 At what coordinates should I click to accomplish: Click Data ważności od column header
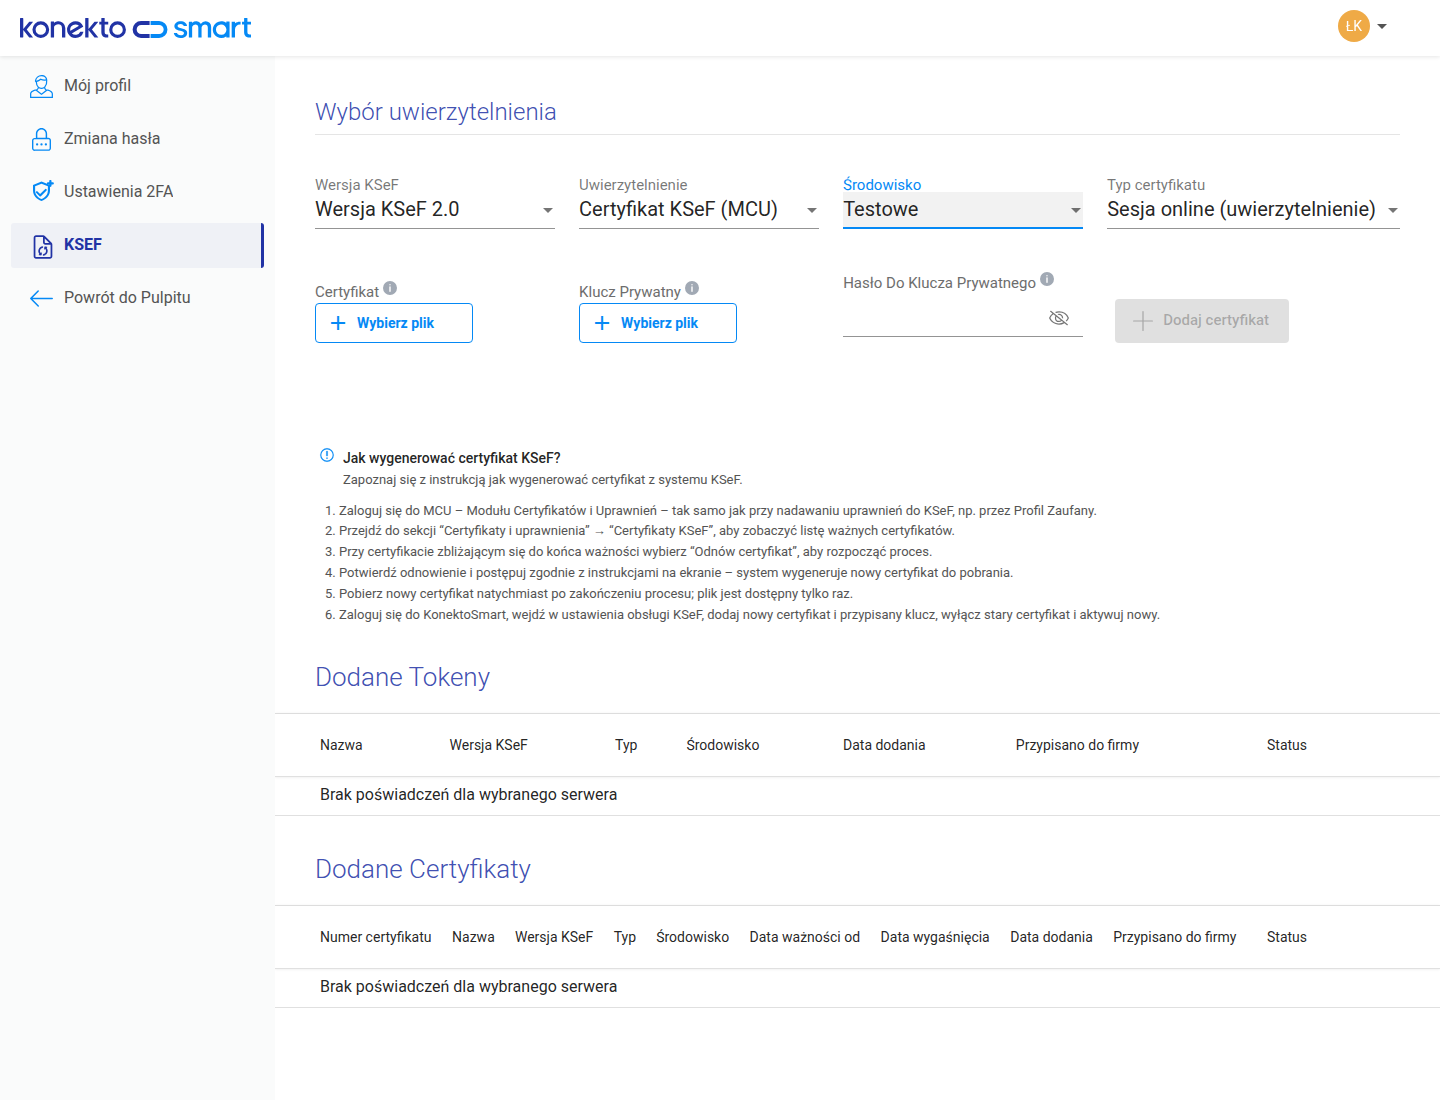[805, 937]
